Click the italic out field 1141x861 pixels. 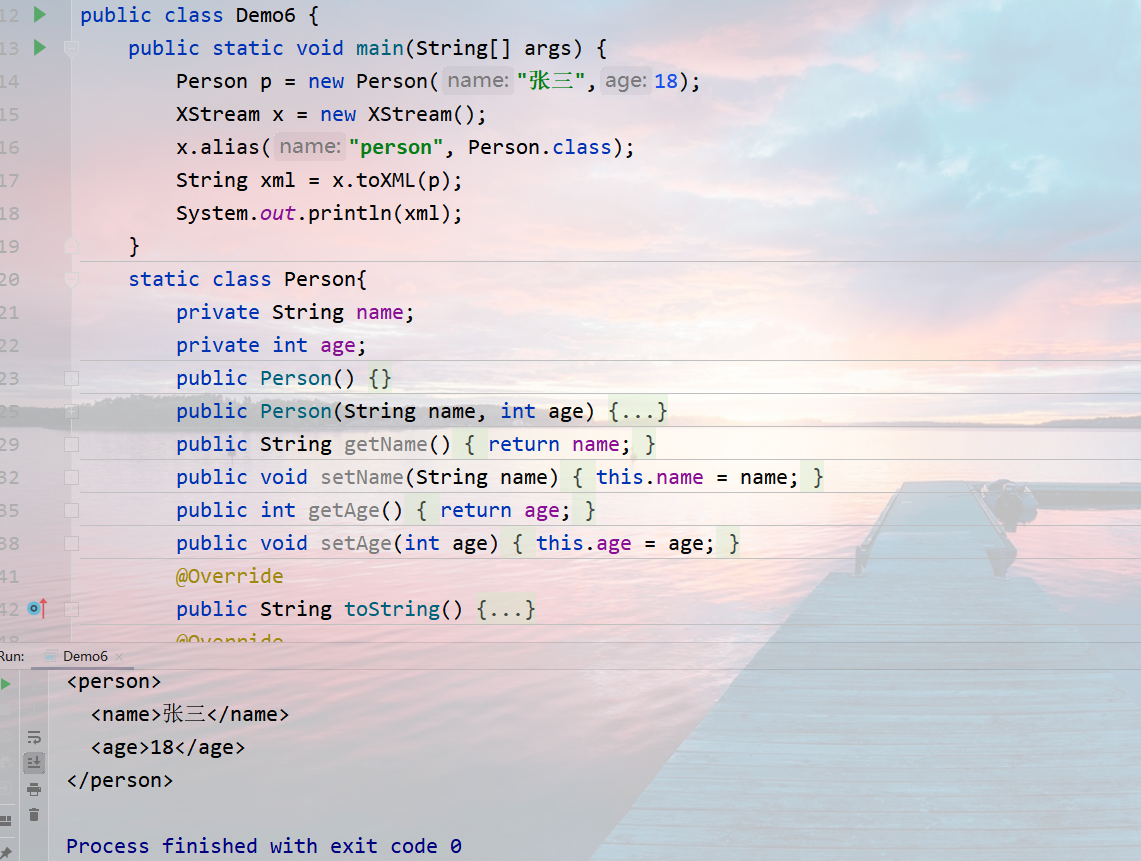point(278,213)
